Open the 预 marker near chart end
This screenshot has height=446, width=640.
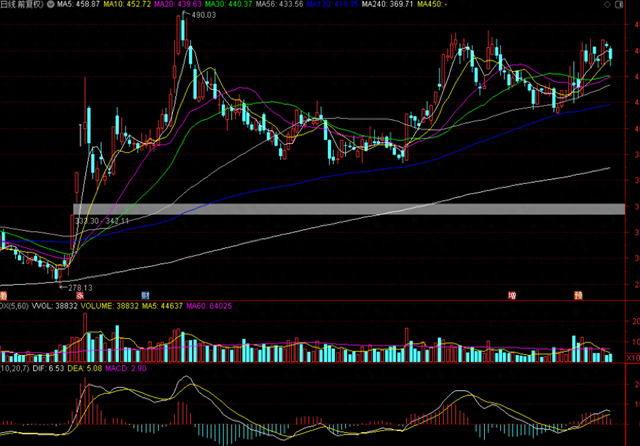578,295
